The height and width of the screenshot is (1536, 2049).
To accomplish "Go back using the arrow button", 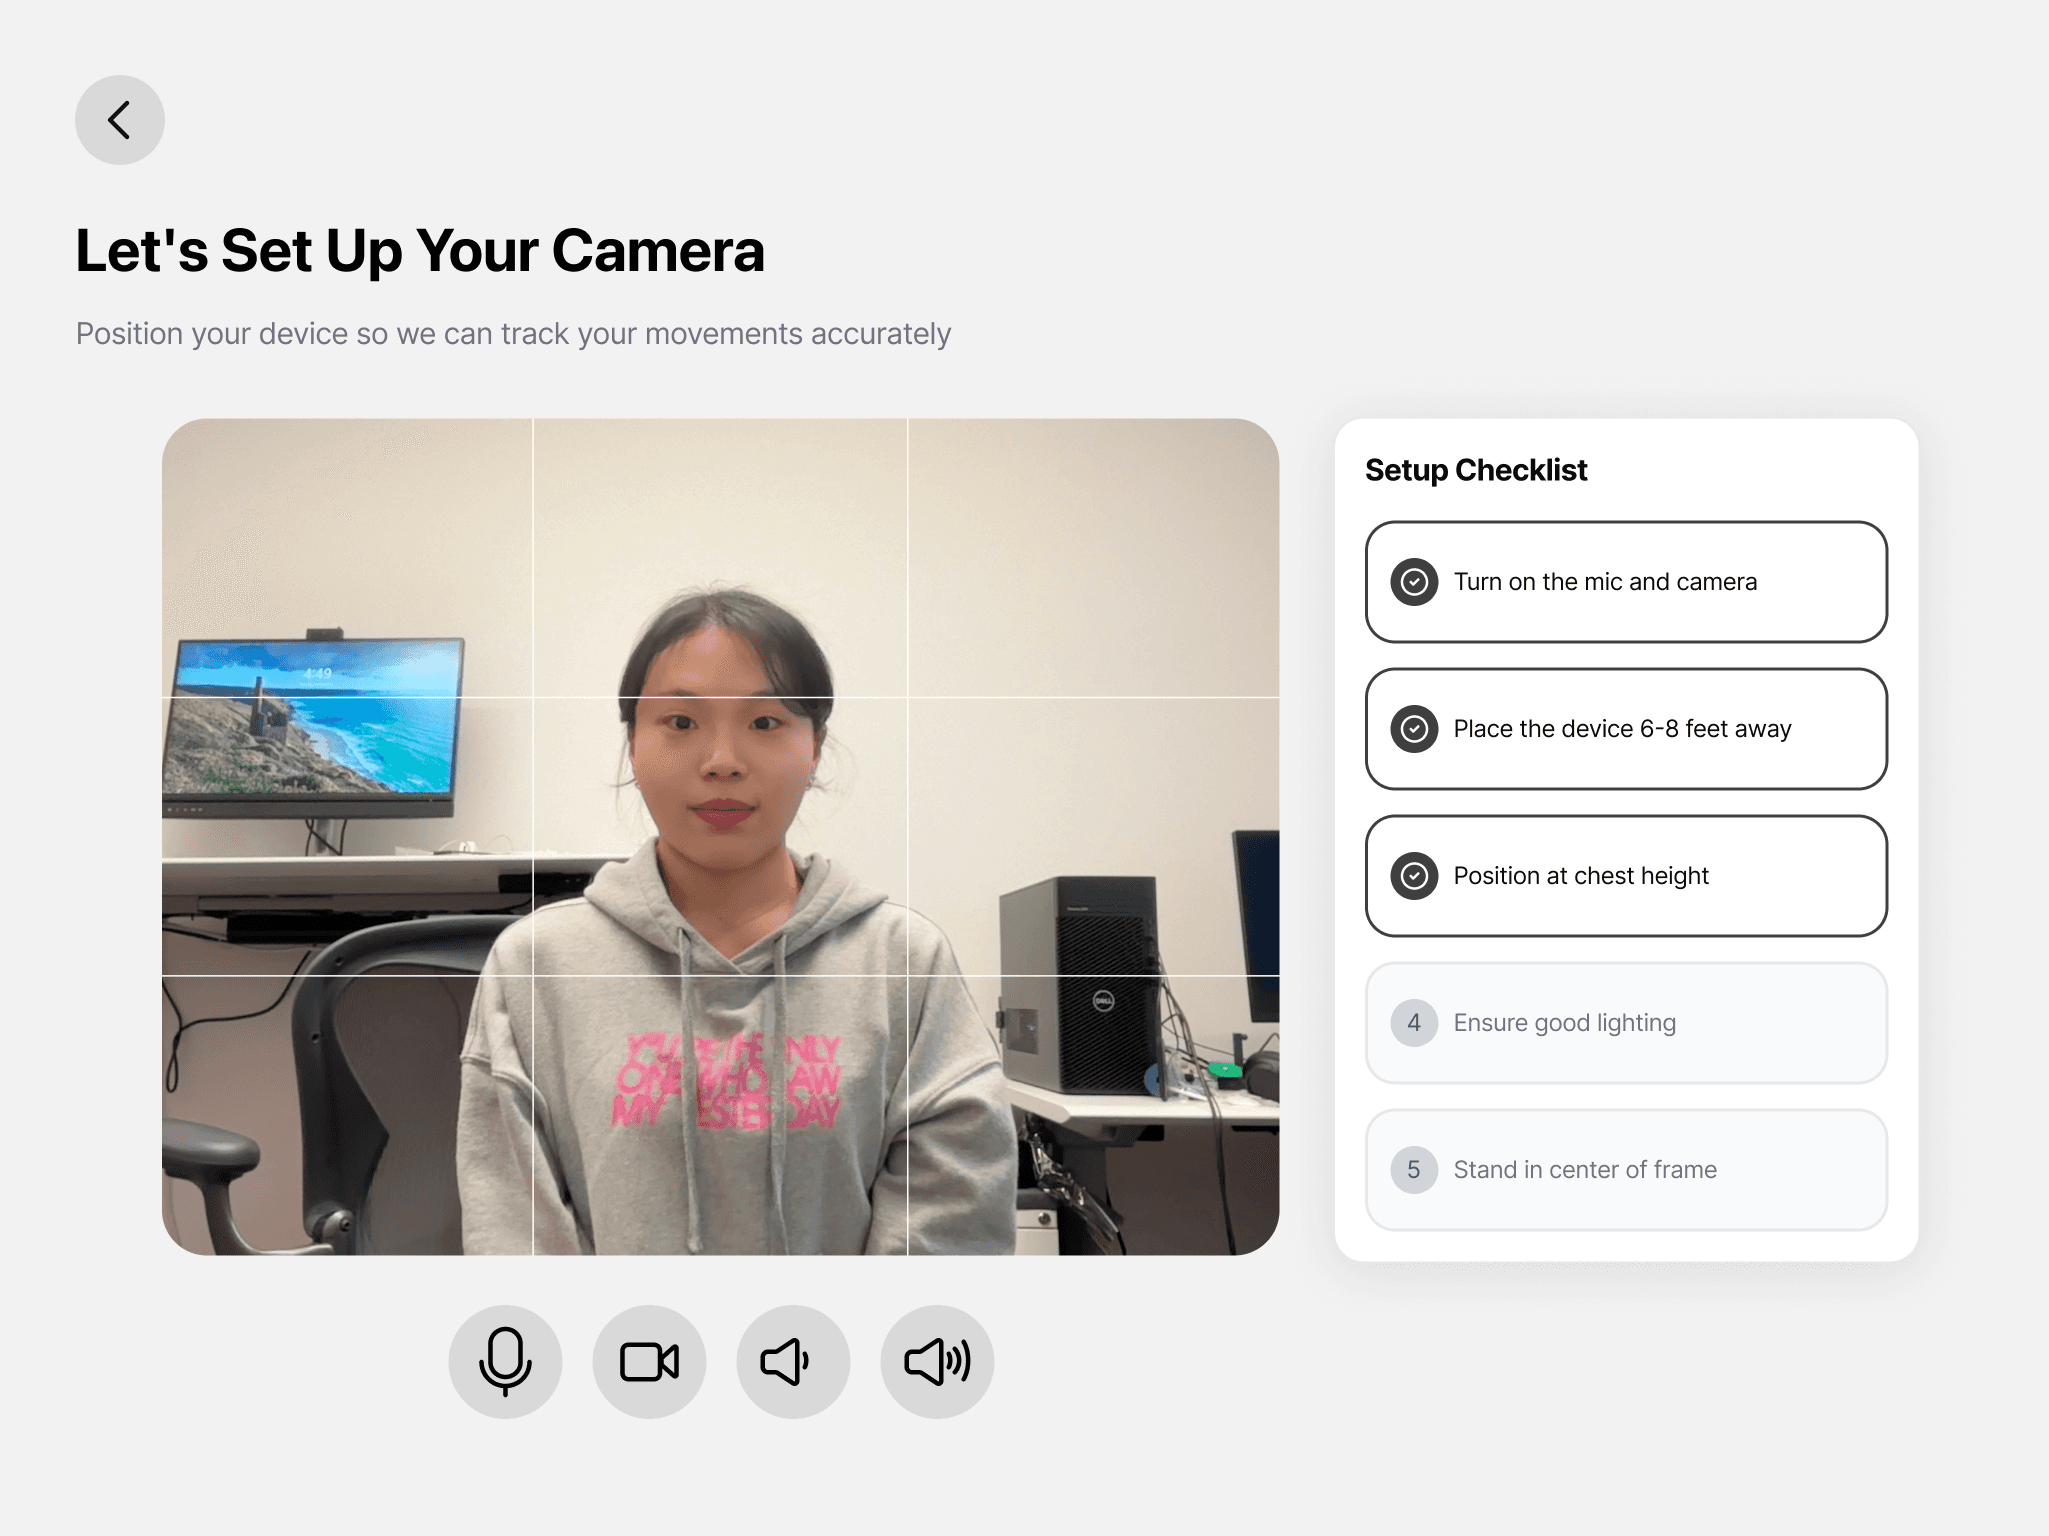I will tap(120, 120).
